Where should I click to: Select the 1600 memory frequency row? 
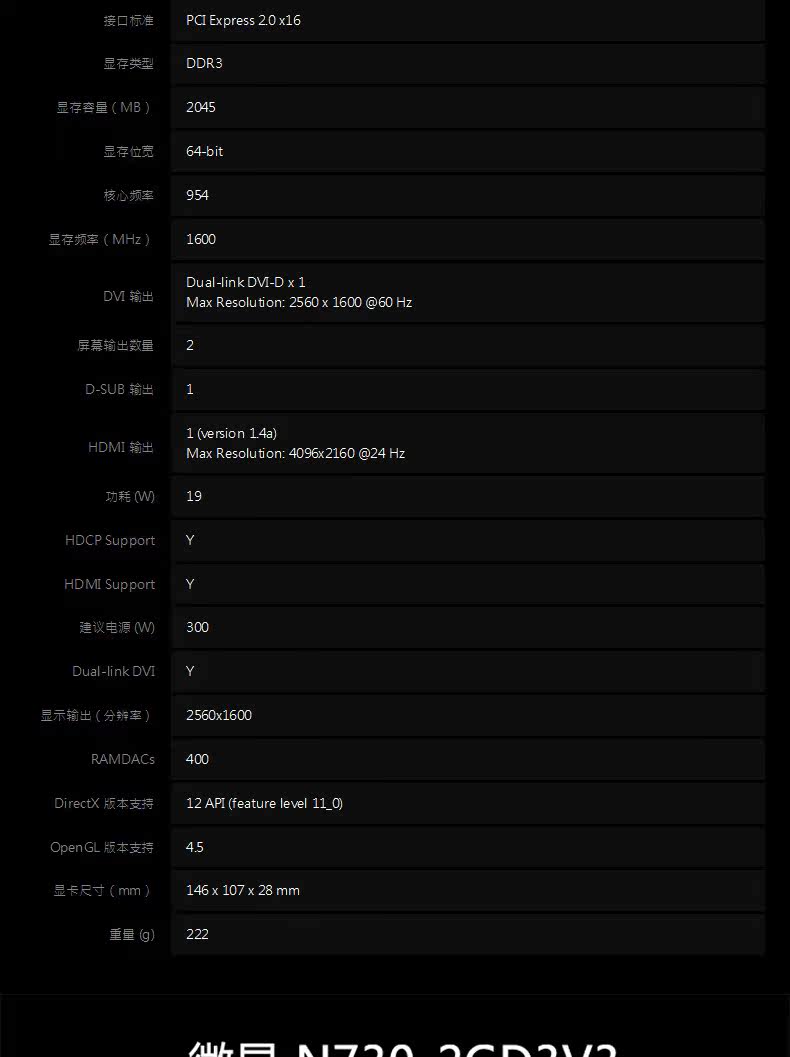[468, 239]
